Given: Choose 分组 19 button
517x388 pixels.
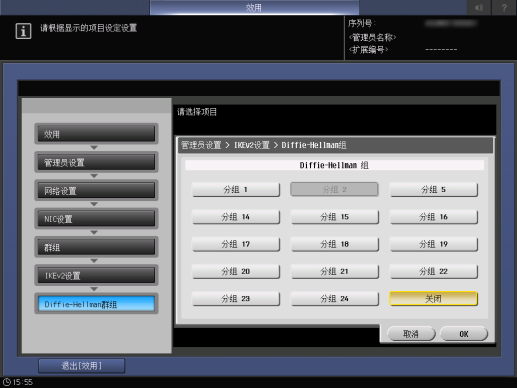Looking at the screenshot, I should click(433, 244).
